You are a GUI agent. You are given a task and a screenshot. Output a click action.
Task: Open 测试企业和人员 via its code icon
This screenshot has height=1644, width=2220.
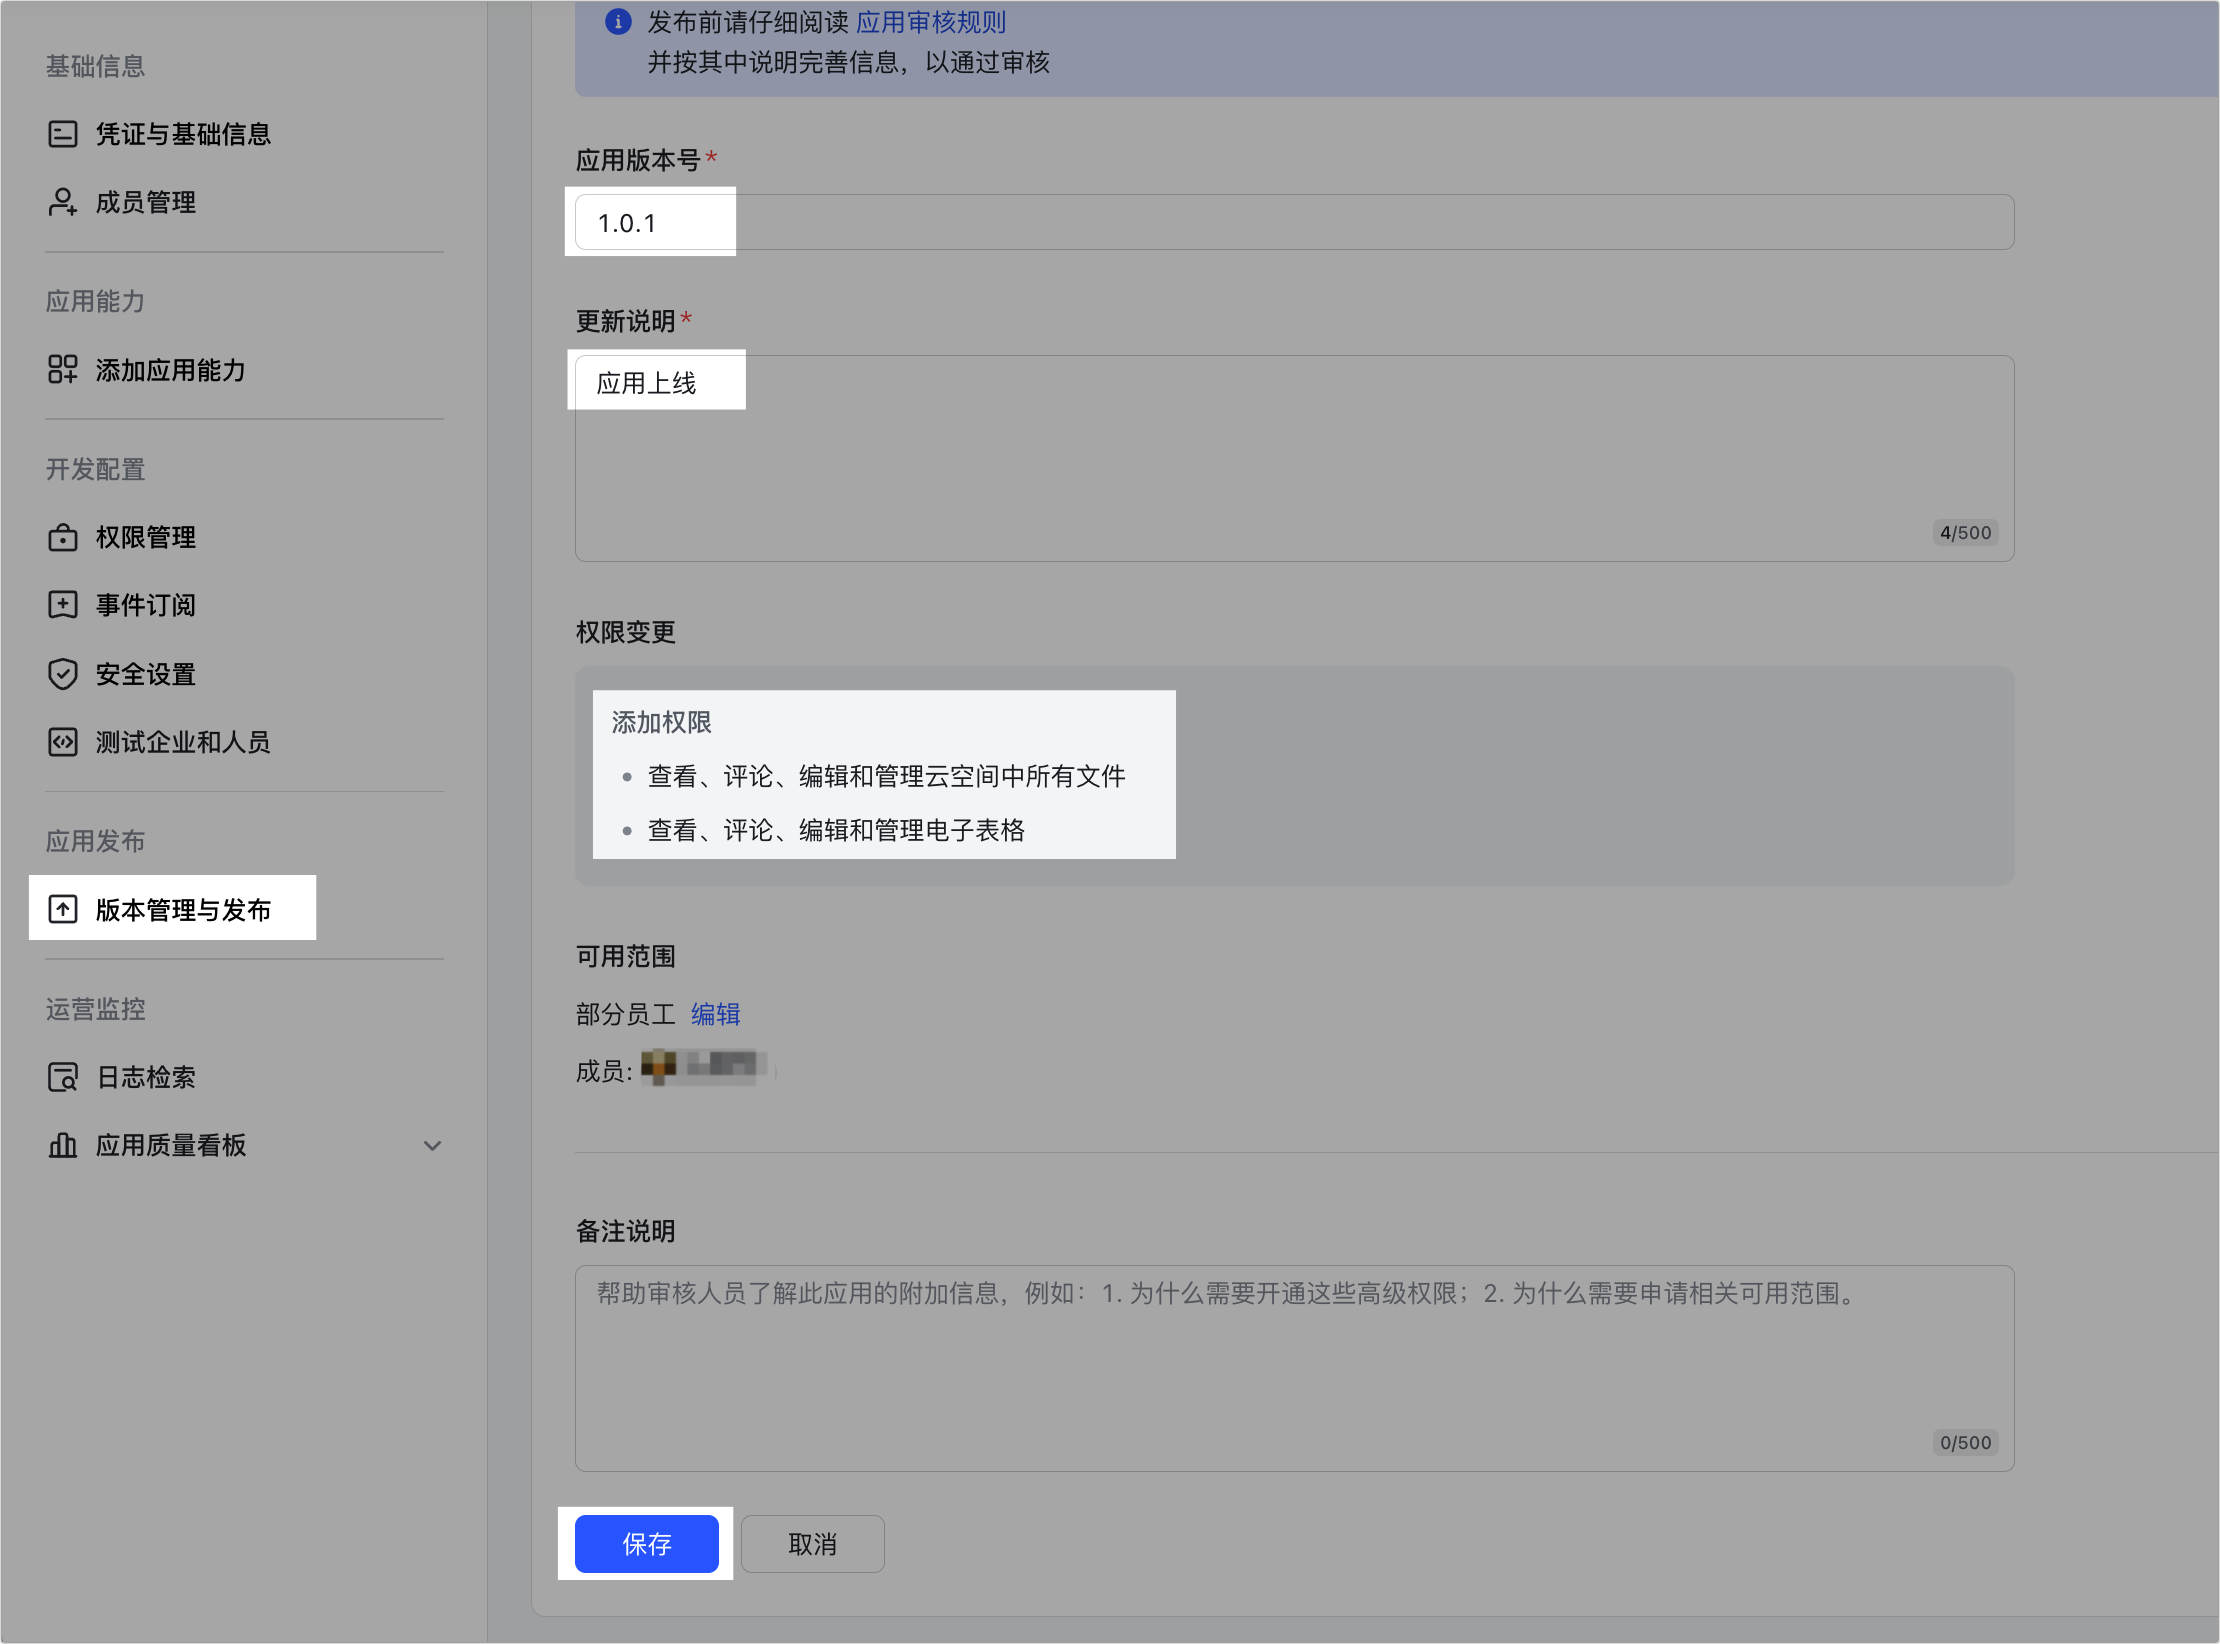coord(62,741)
